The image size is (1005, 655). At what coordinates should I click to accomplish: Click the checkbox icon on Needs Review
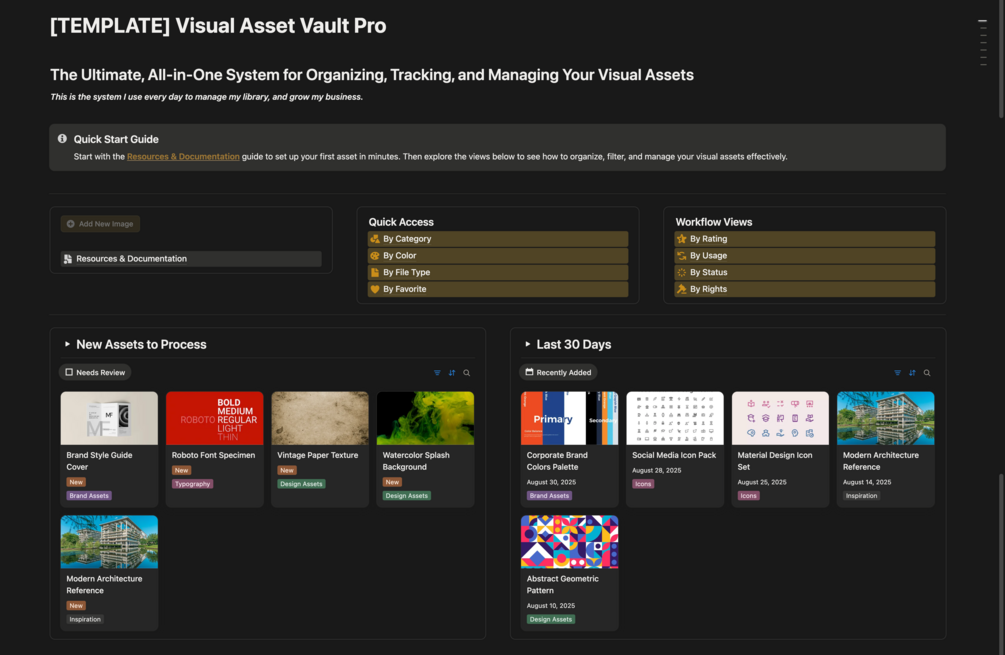69,372
